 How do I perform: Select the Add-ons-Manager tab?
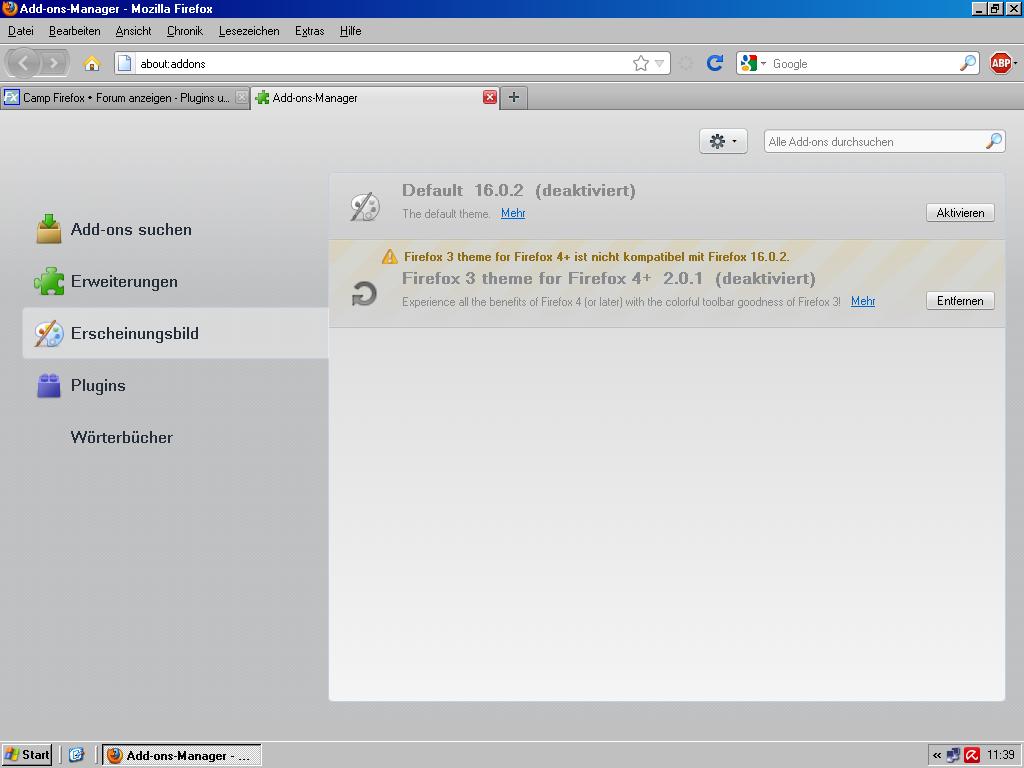[x=376, y=97]
